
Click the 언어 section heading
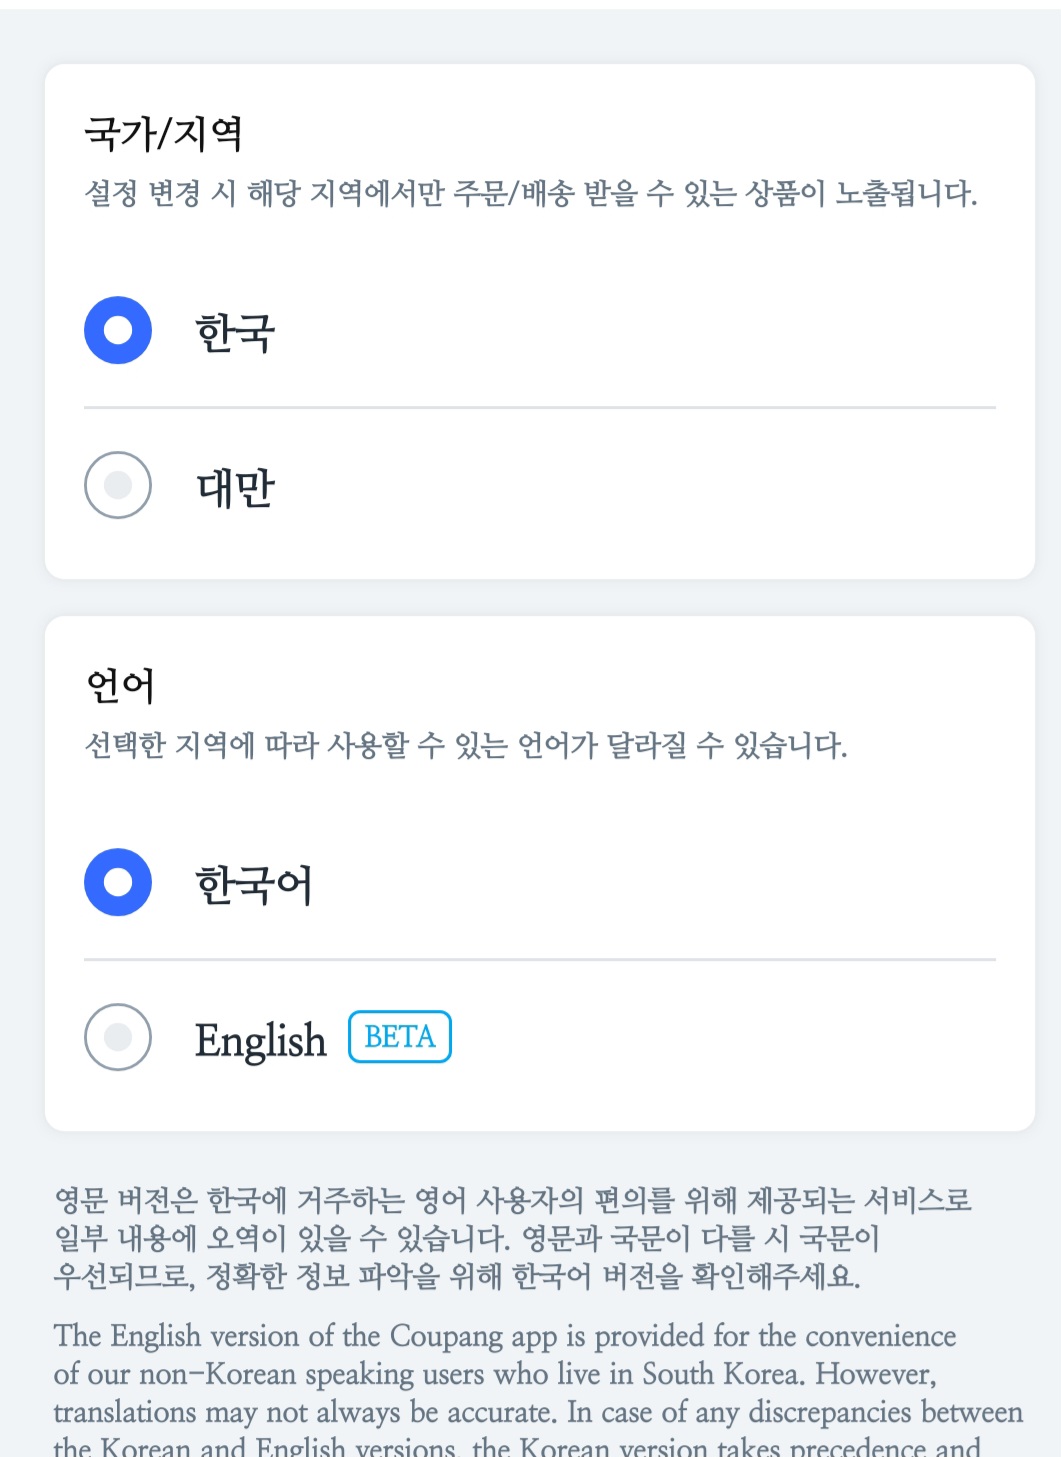pos(120,685)
